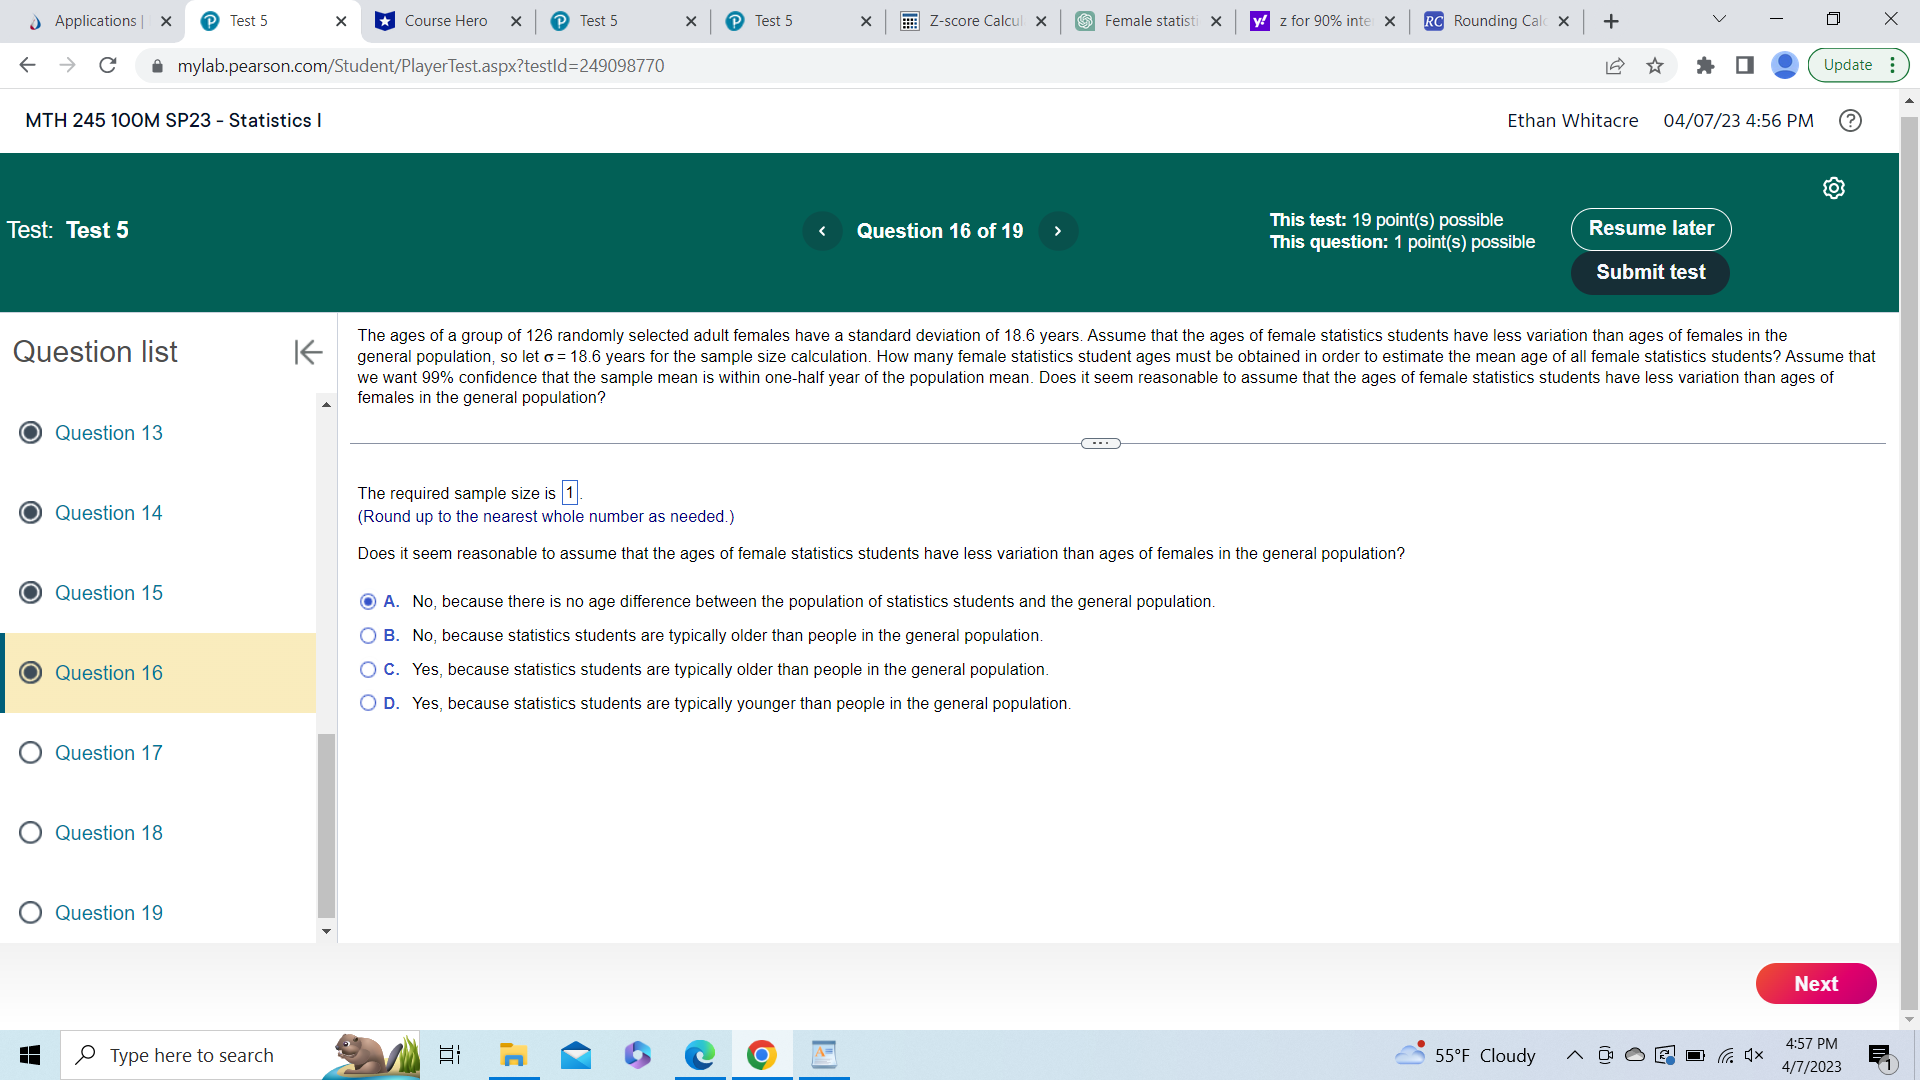Open the test settings gear icon

click(1833, 188)
